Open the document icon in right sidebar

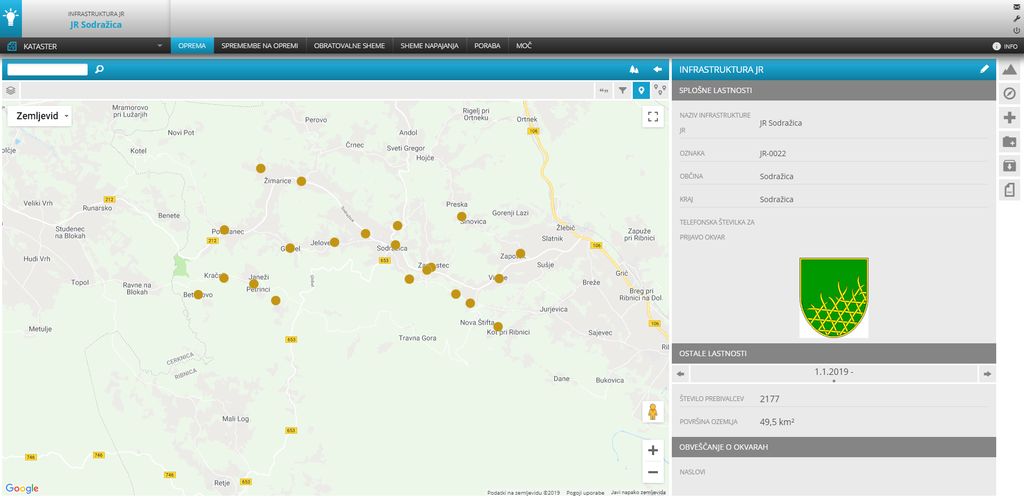tap(1010, 190)
